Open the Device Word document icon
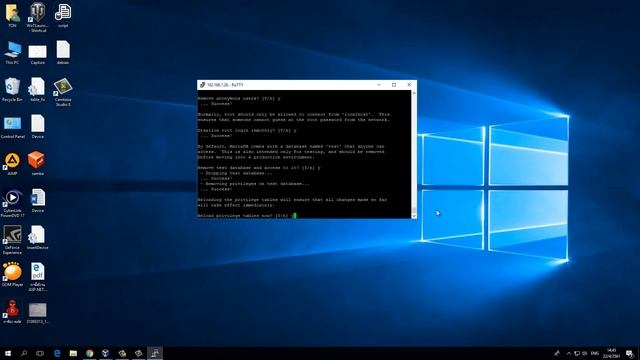Viewport: 640px width, 360px height. click(38, 201)
